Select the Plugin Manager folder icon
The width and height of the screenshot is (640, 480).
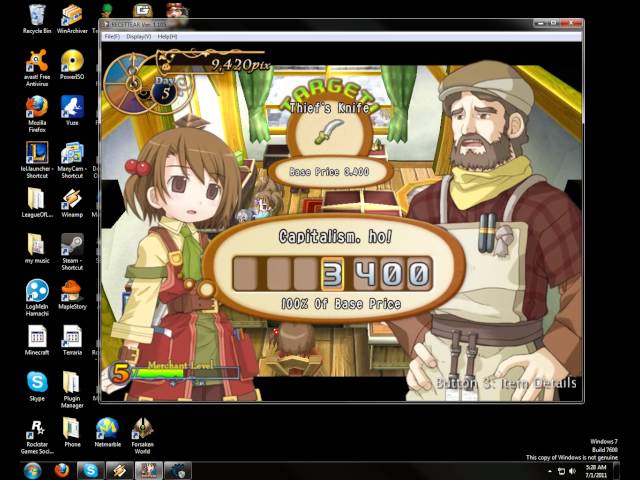click(x=72, y=390)
